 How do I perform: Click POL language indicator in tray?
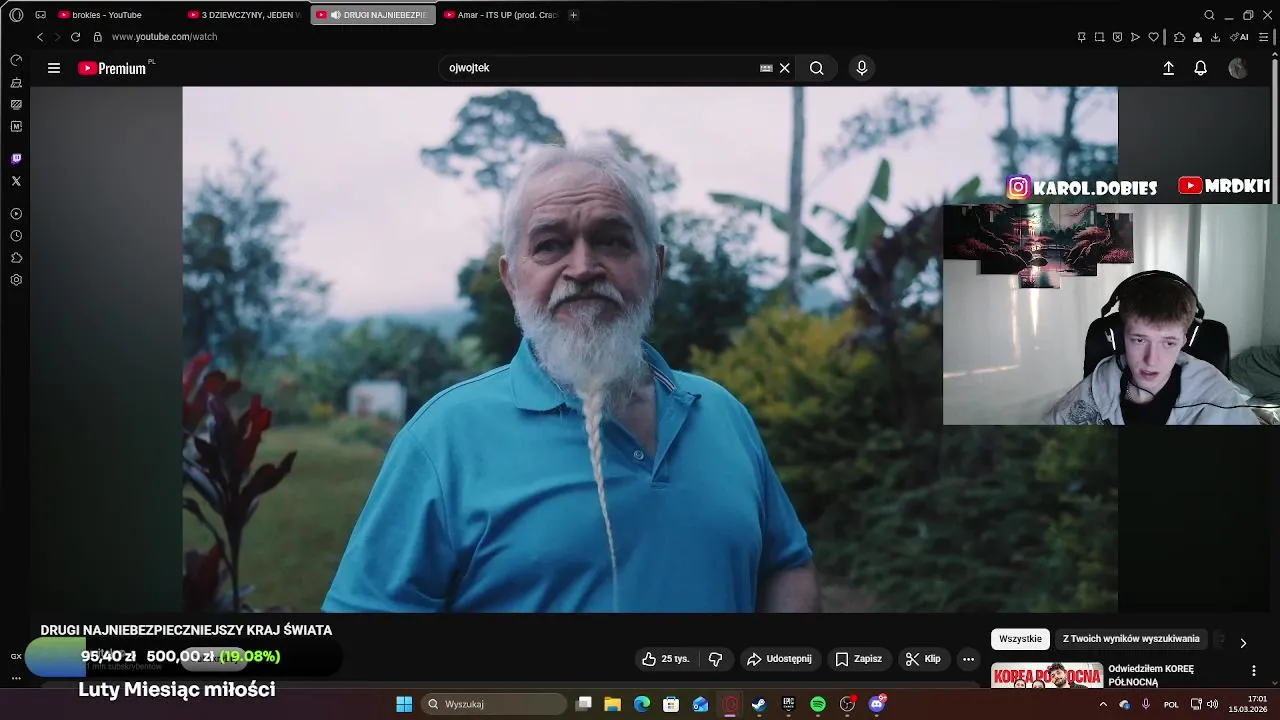1172,704
